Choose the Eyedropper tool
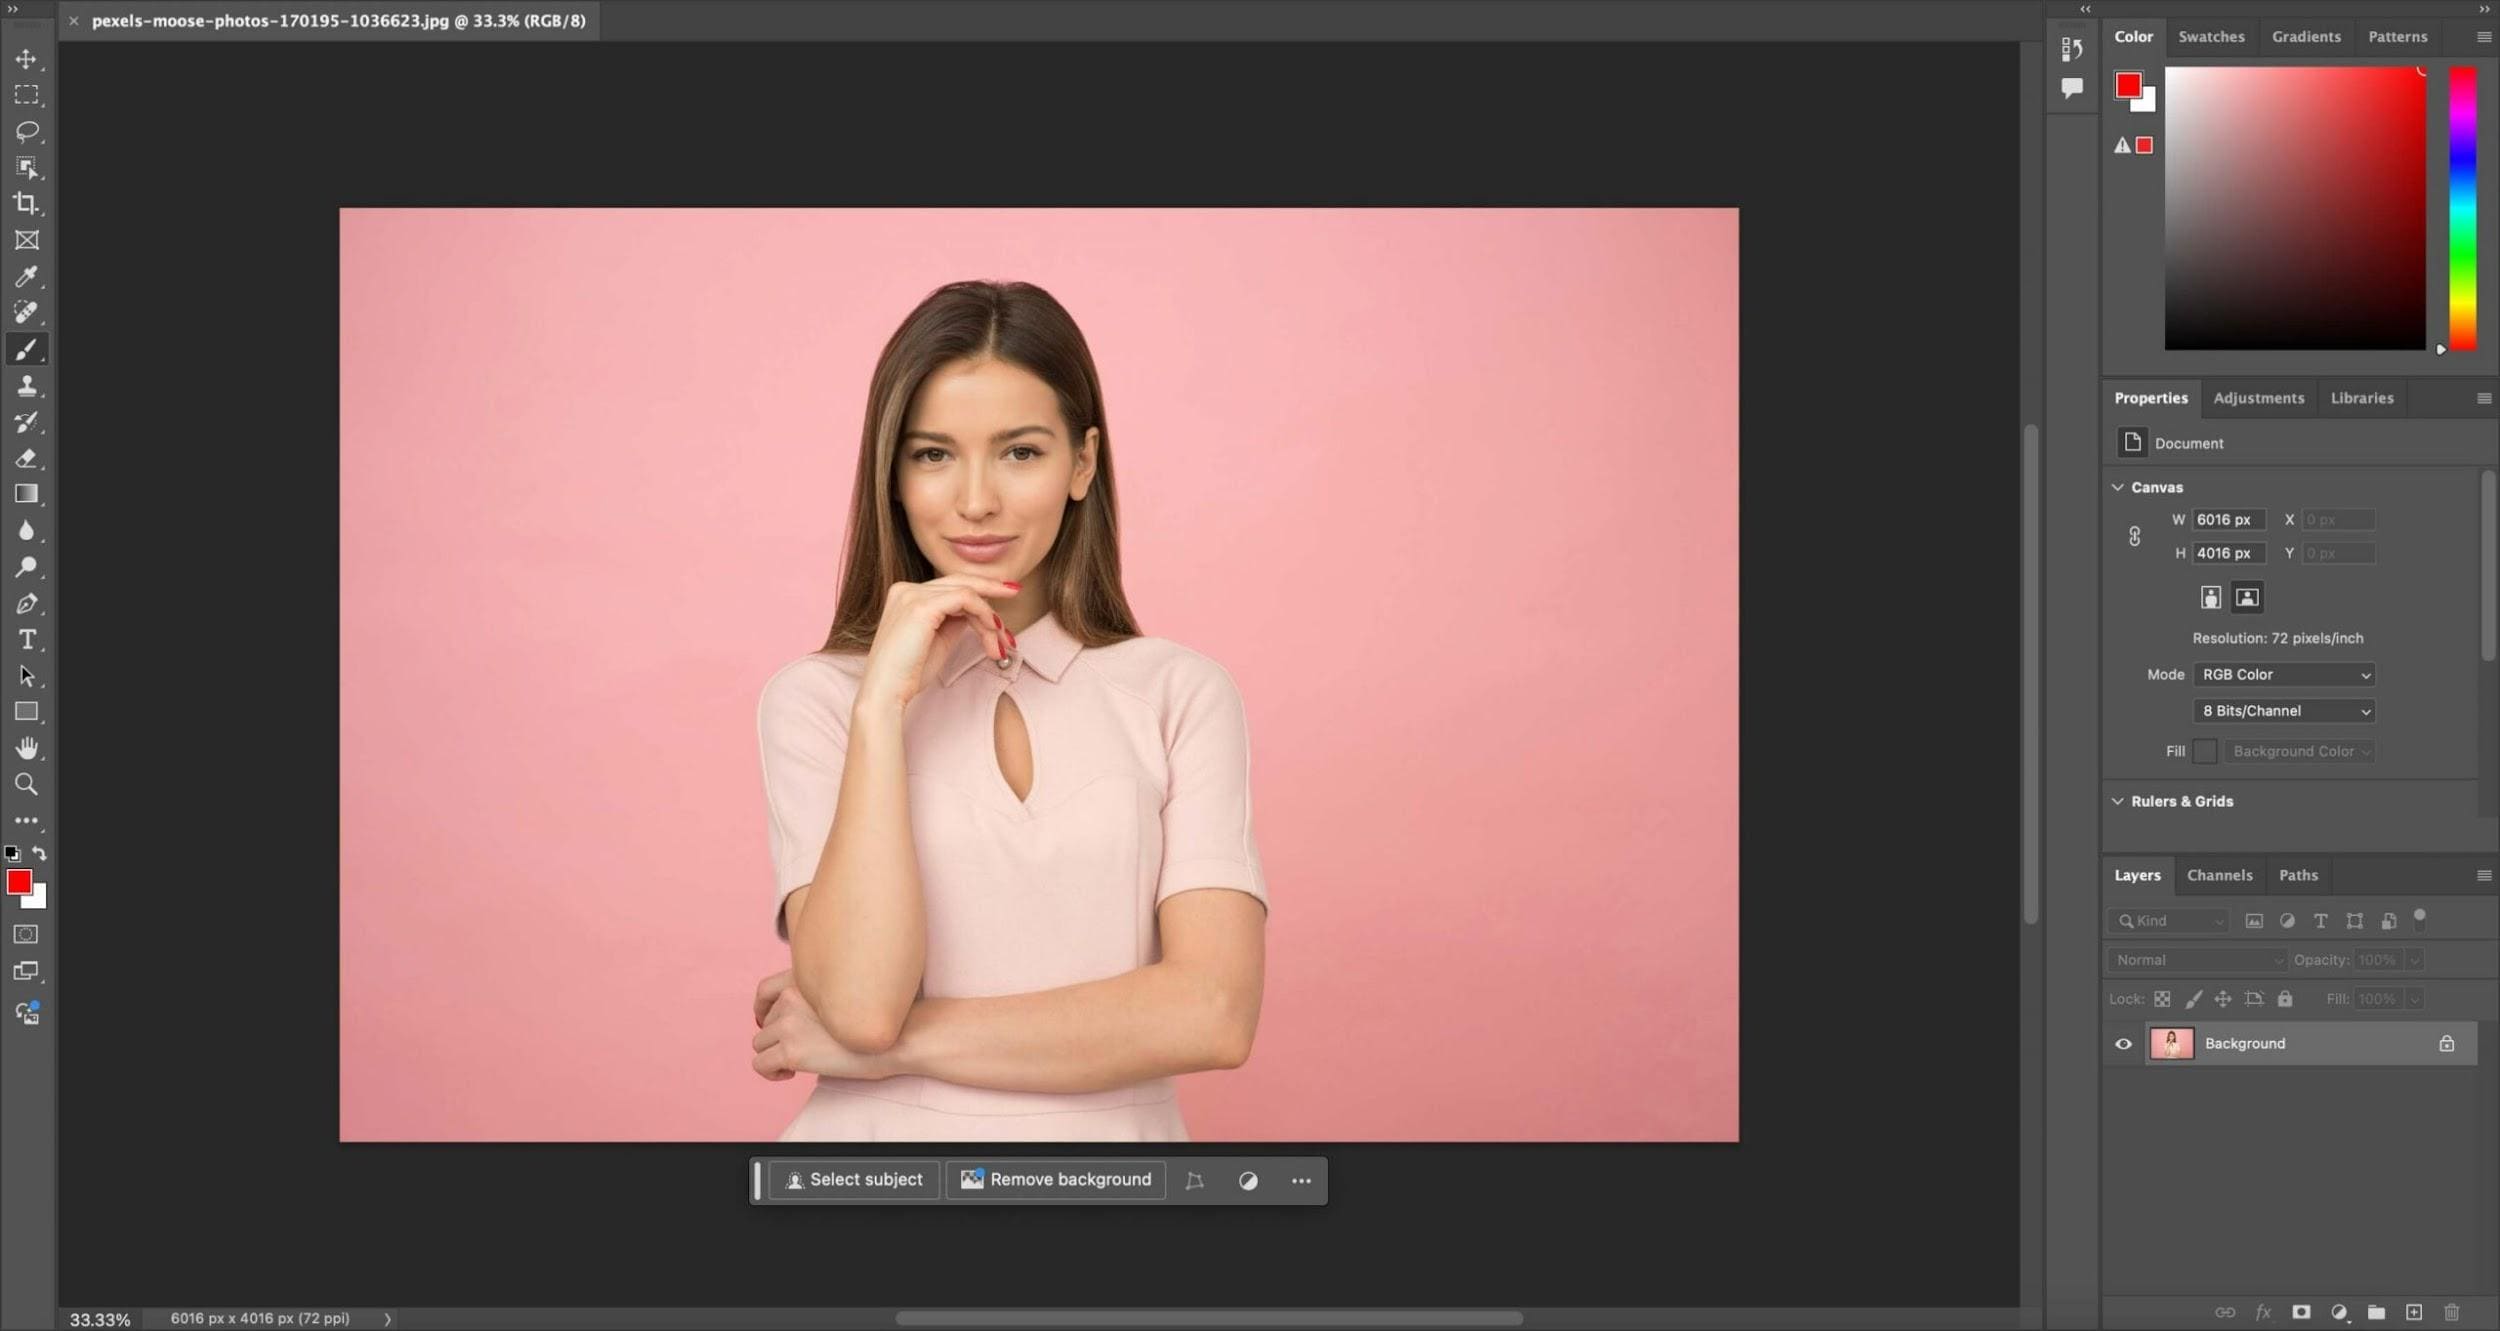 pyautogui.click(x=26, y=276)
